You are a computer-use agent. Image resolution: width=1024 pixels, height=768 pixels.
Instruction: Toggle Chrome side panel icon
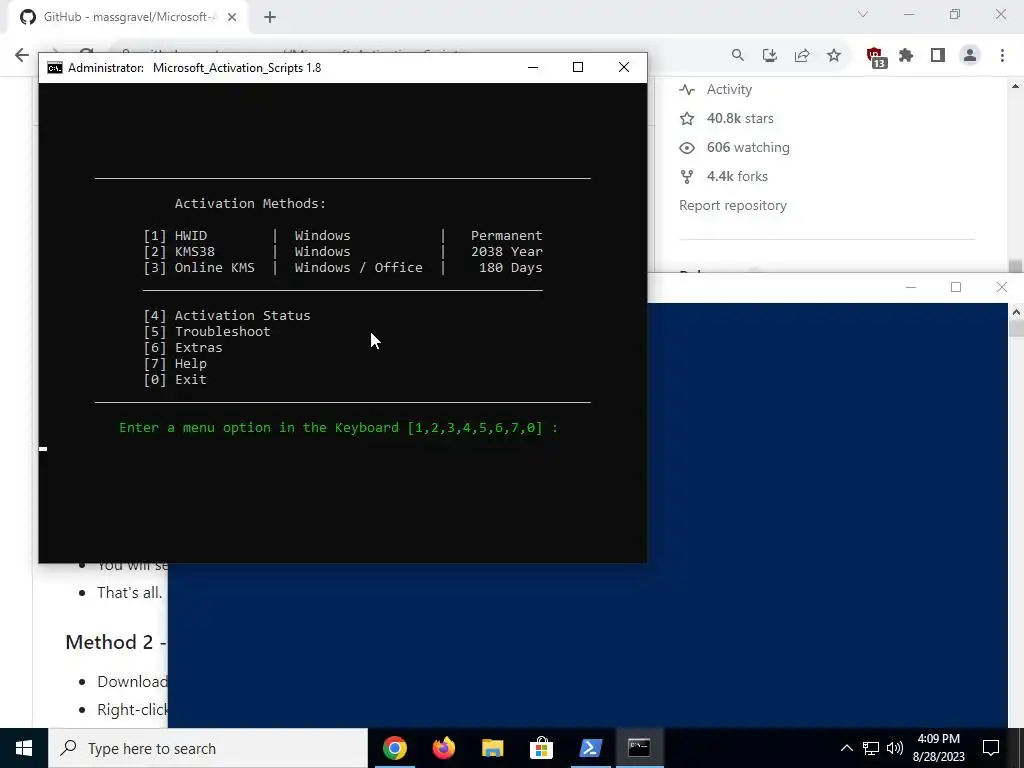tap(938, 56)
